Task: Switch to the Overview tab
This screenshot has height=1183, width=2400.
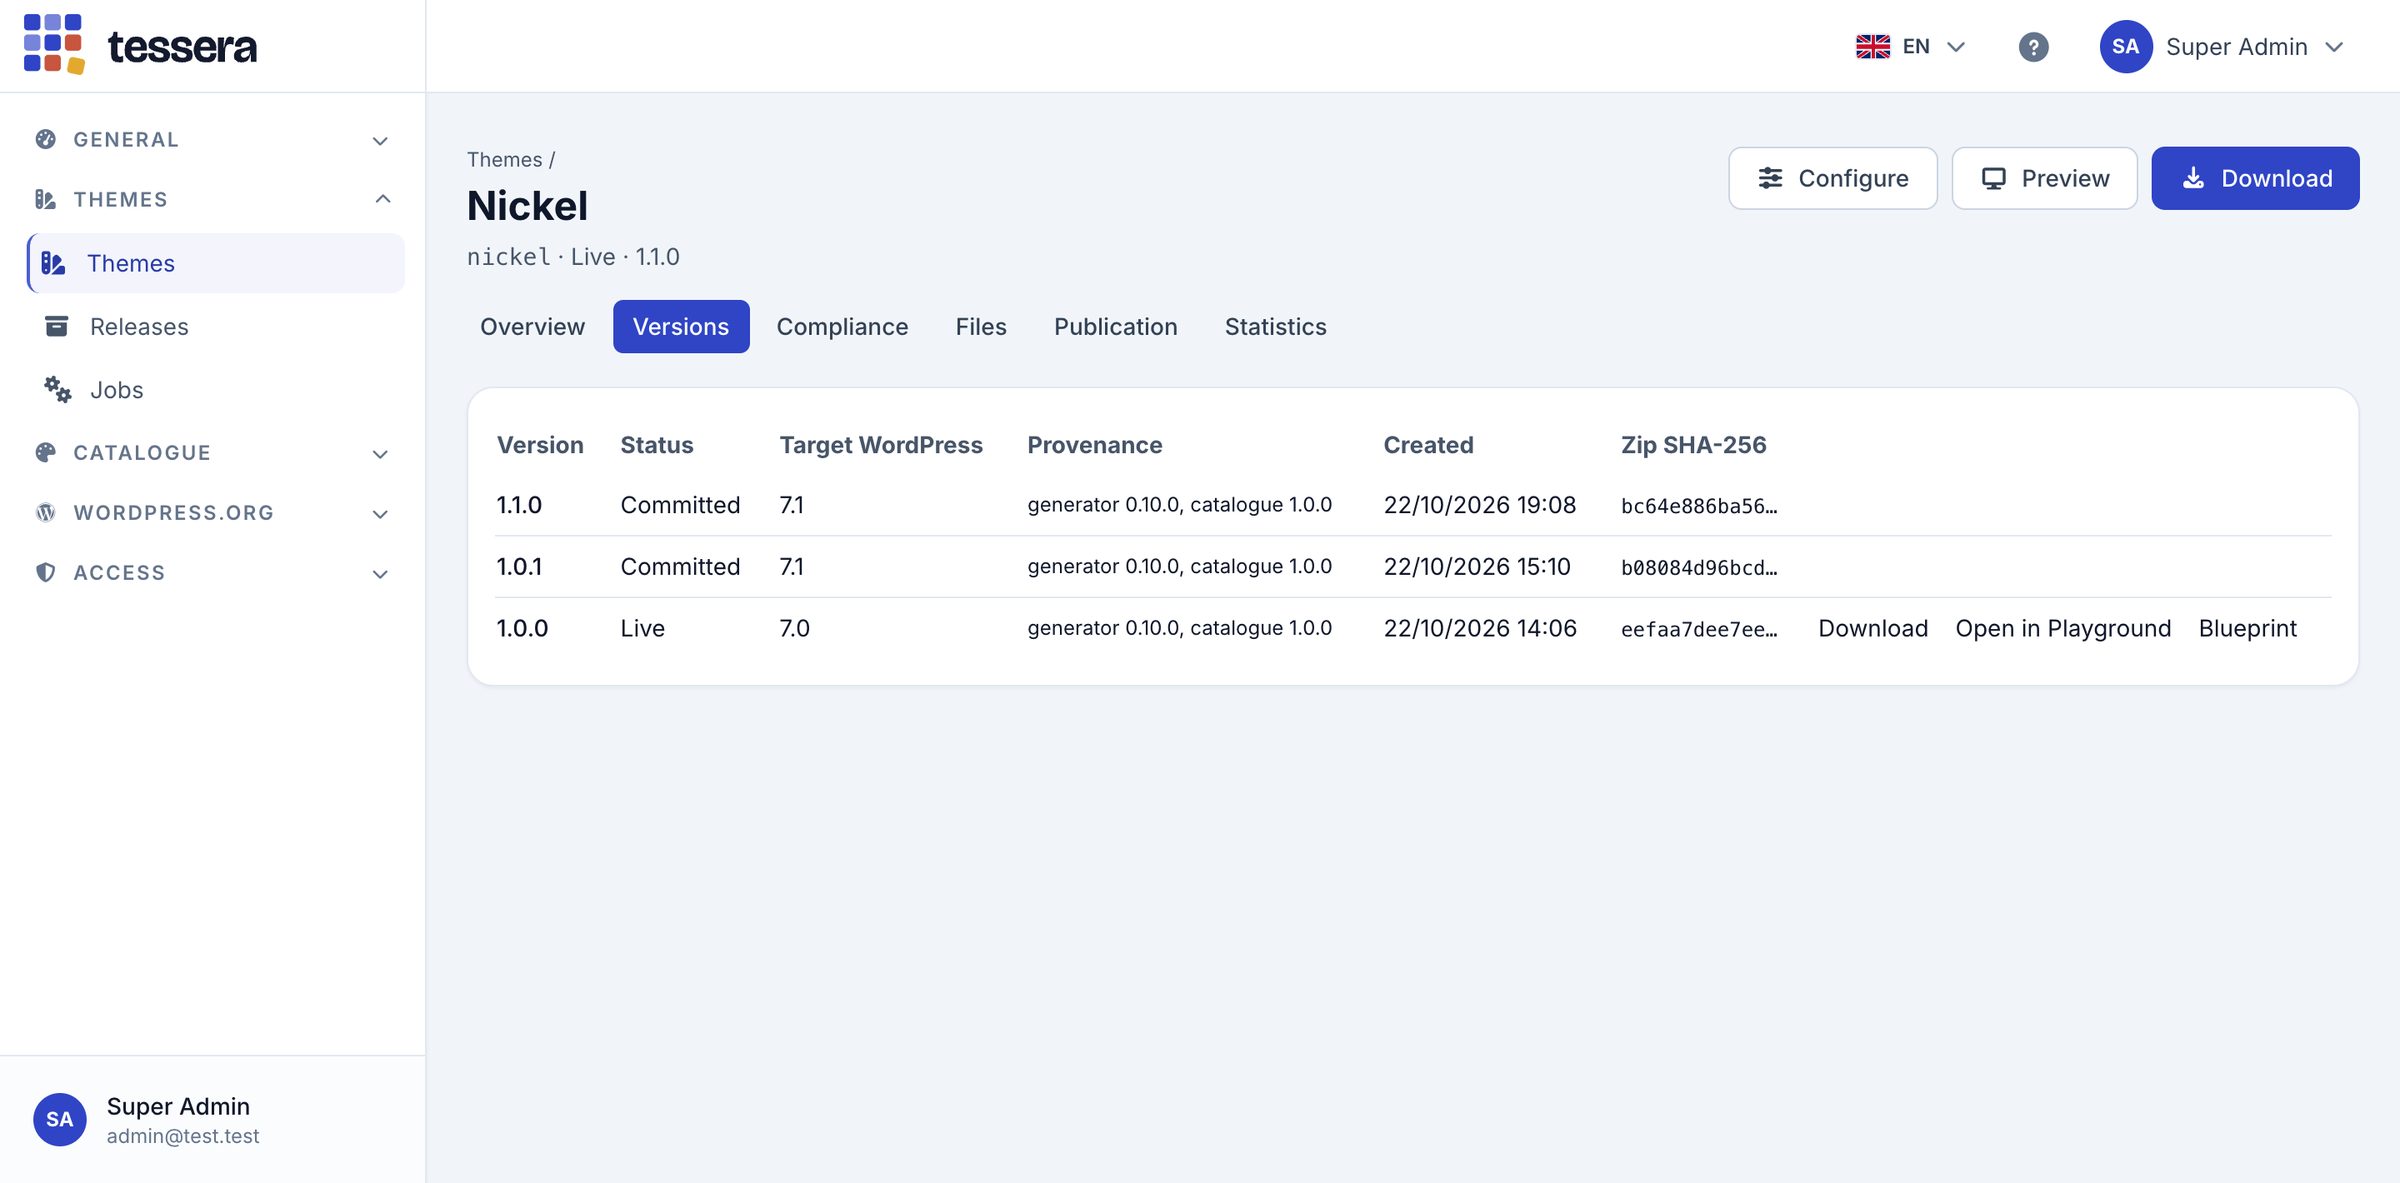Action: point(532,326)
